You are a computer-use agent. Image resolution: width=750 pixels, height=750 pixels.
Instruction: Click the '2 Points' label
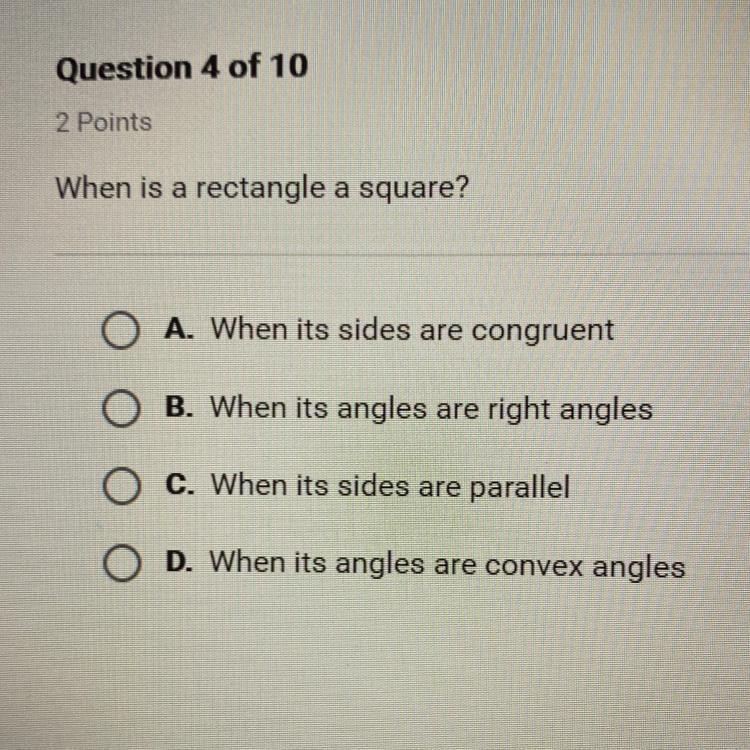point(104,123)
